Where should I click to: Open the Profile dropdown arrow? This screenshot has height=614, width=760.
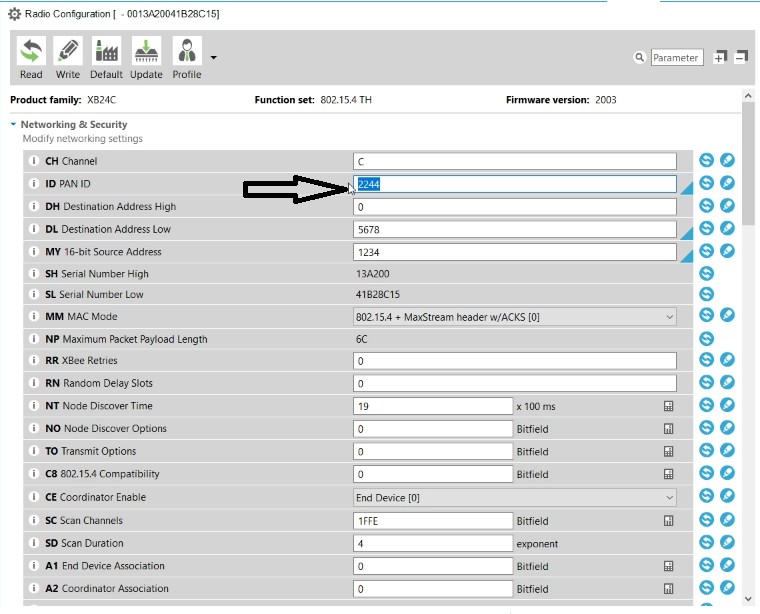213,58
